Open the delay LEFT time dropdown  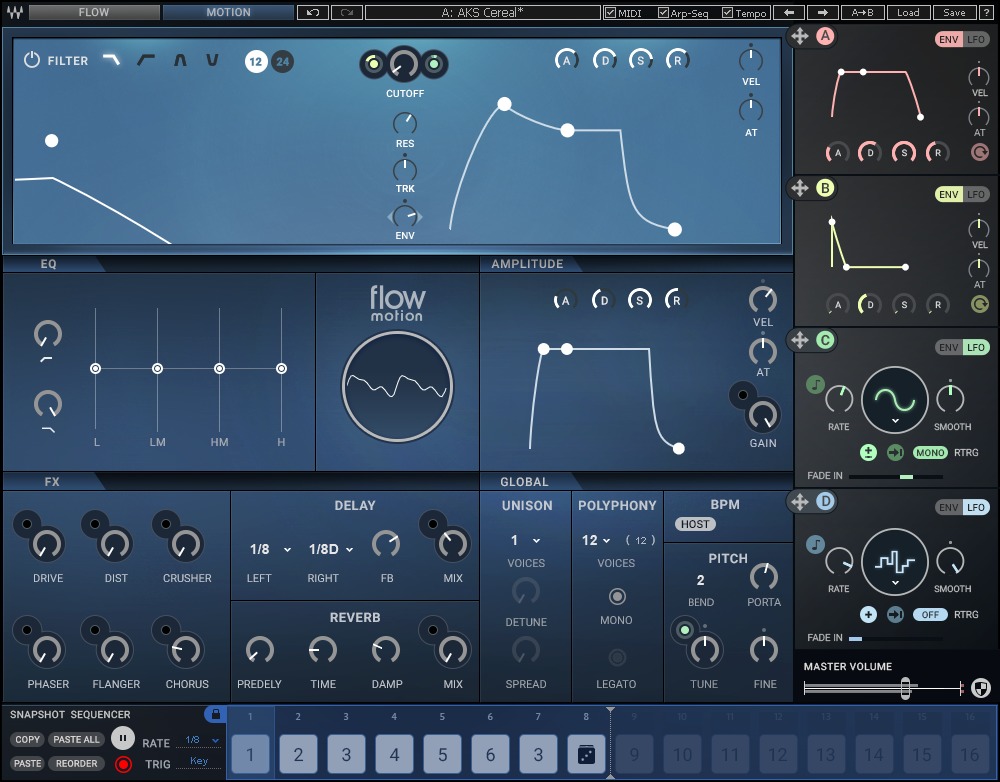point(270,549)
